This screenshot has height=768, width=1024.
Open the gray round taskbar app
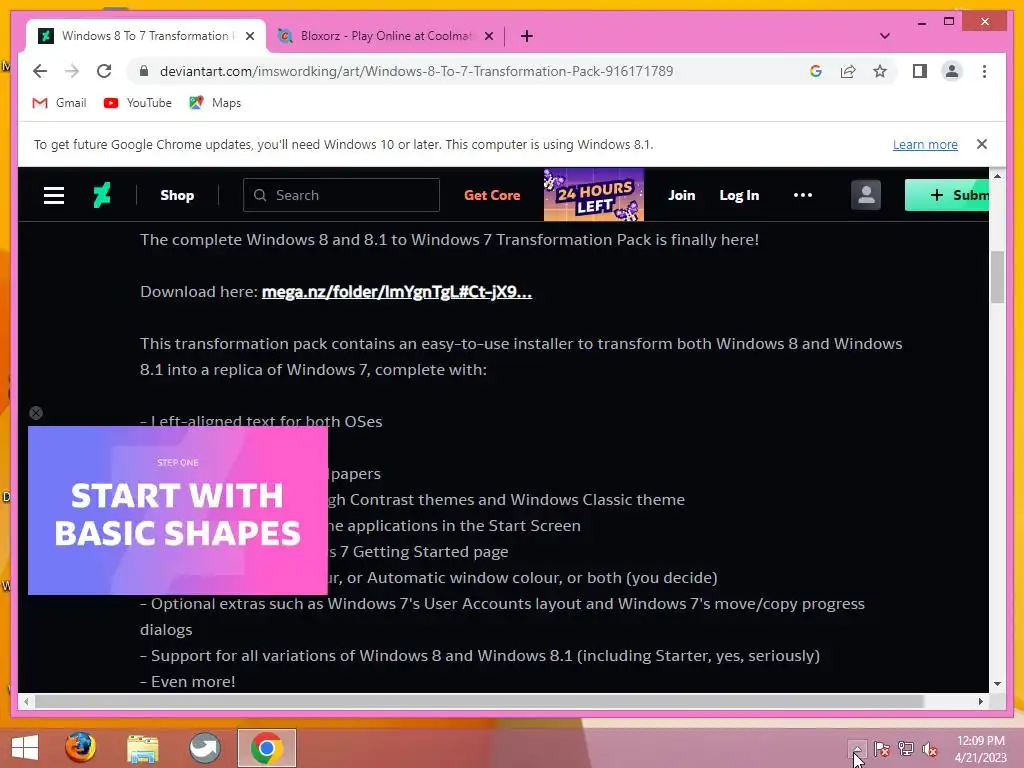pyautogui.click(x=204, y=748)
